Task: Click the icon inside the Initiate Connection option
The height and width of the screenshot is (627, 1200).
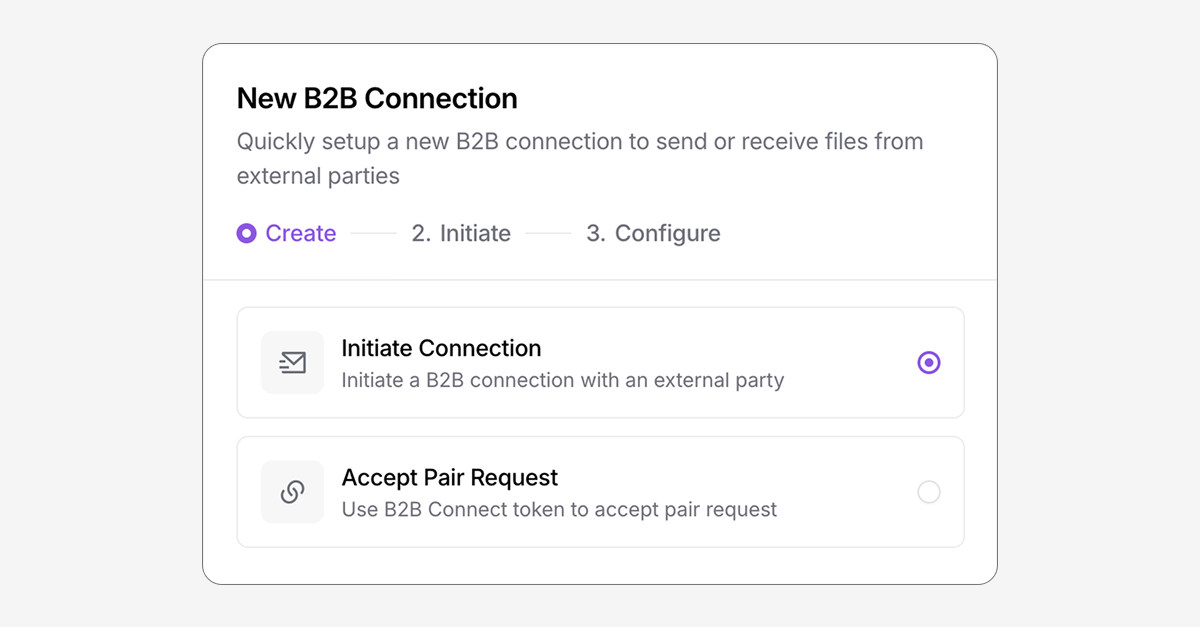Action: [x=292, y=362]
